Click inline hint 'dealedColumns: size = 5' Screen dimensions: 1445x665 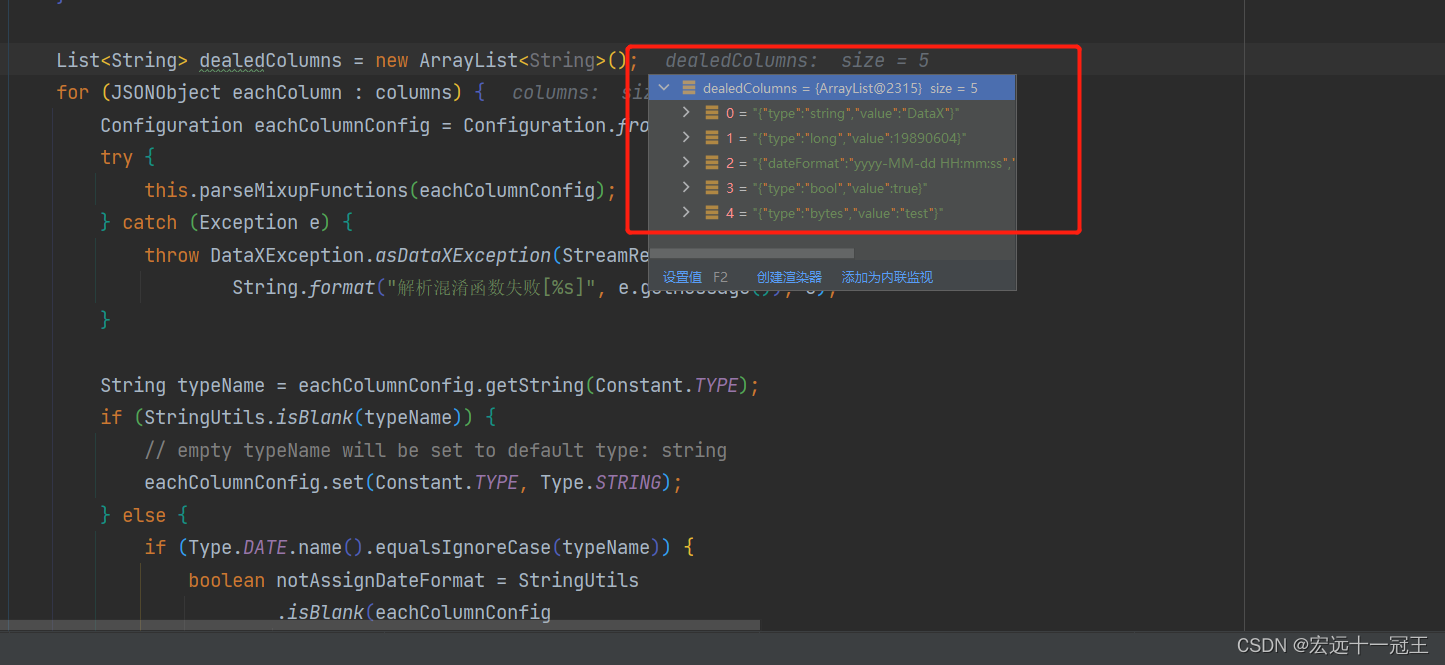click(797, 61)
